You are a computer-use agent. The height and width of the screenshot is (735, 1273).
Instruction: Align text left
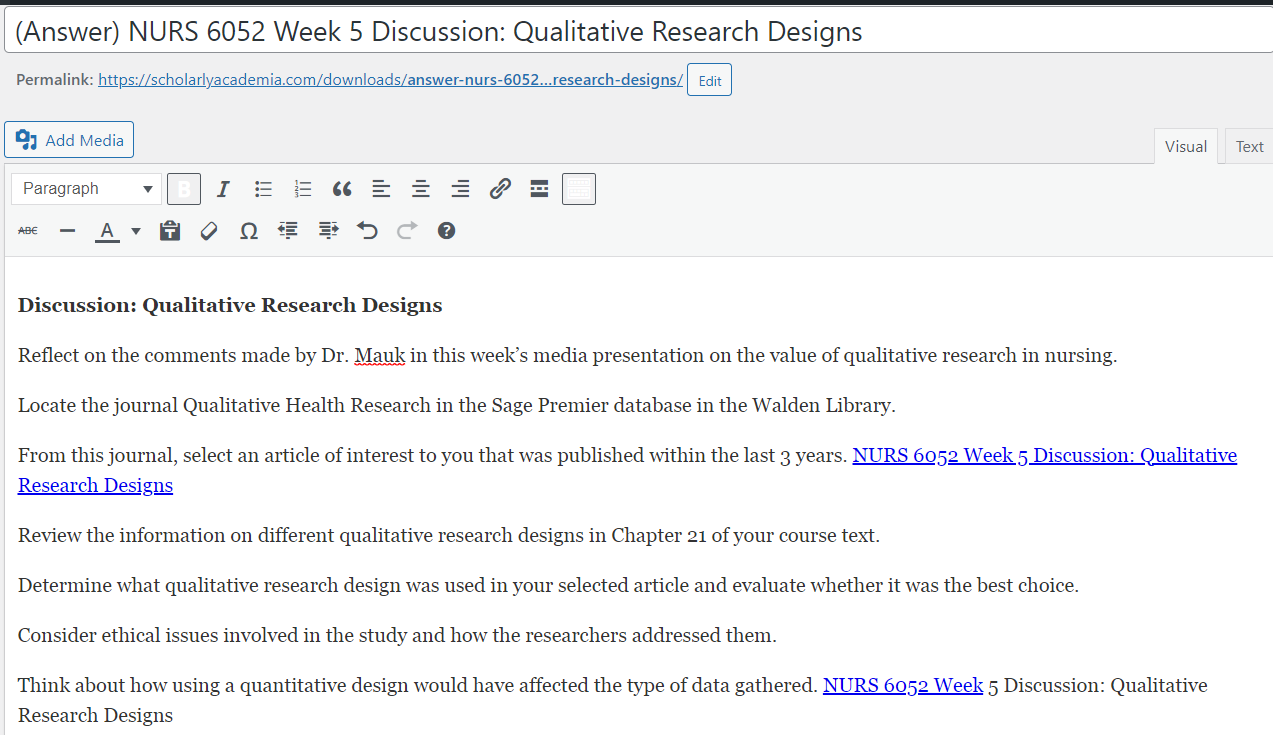point(381,189)
